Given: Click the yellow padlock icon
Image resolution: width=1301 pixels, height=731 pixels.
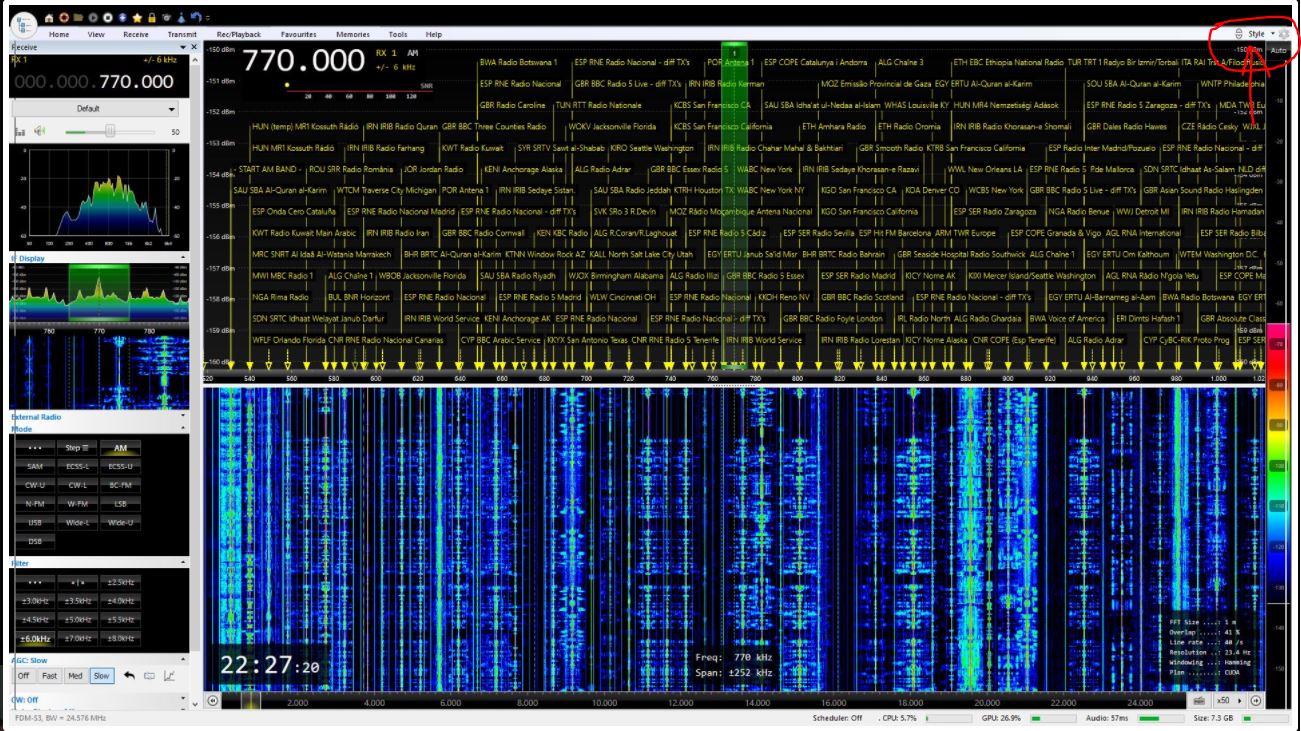Looking at the screenshot, I should click(151, 18).
